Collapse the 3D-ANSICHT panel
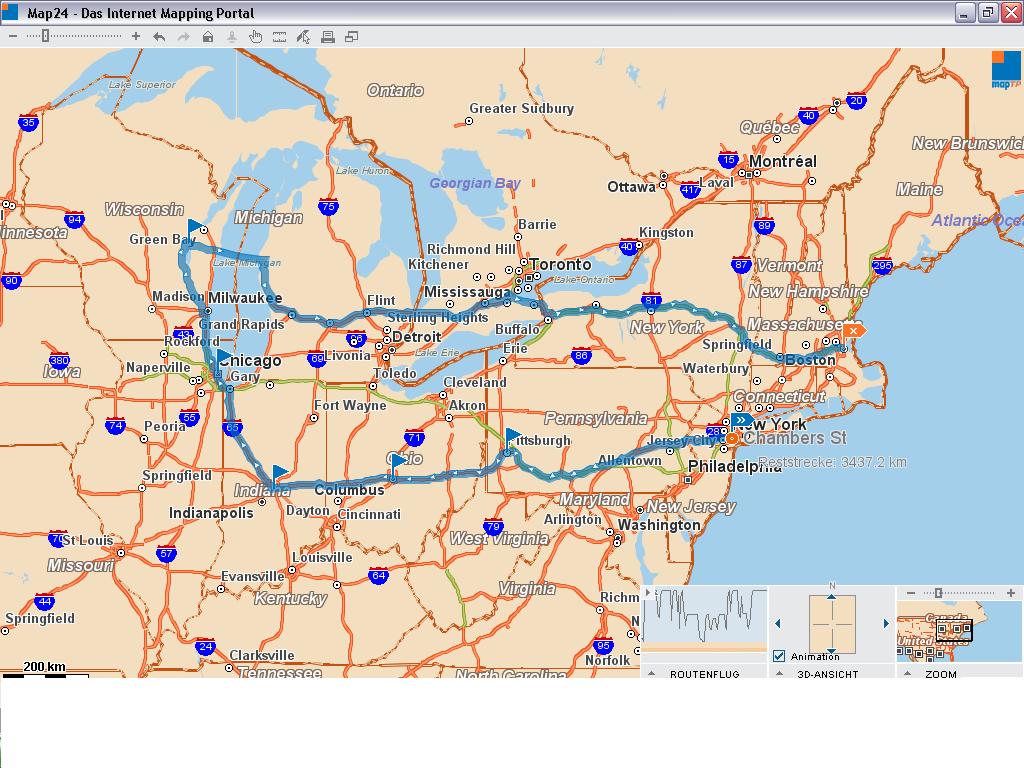The image size is (1024, 768). [780, 674]
